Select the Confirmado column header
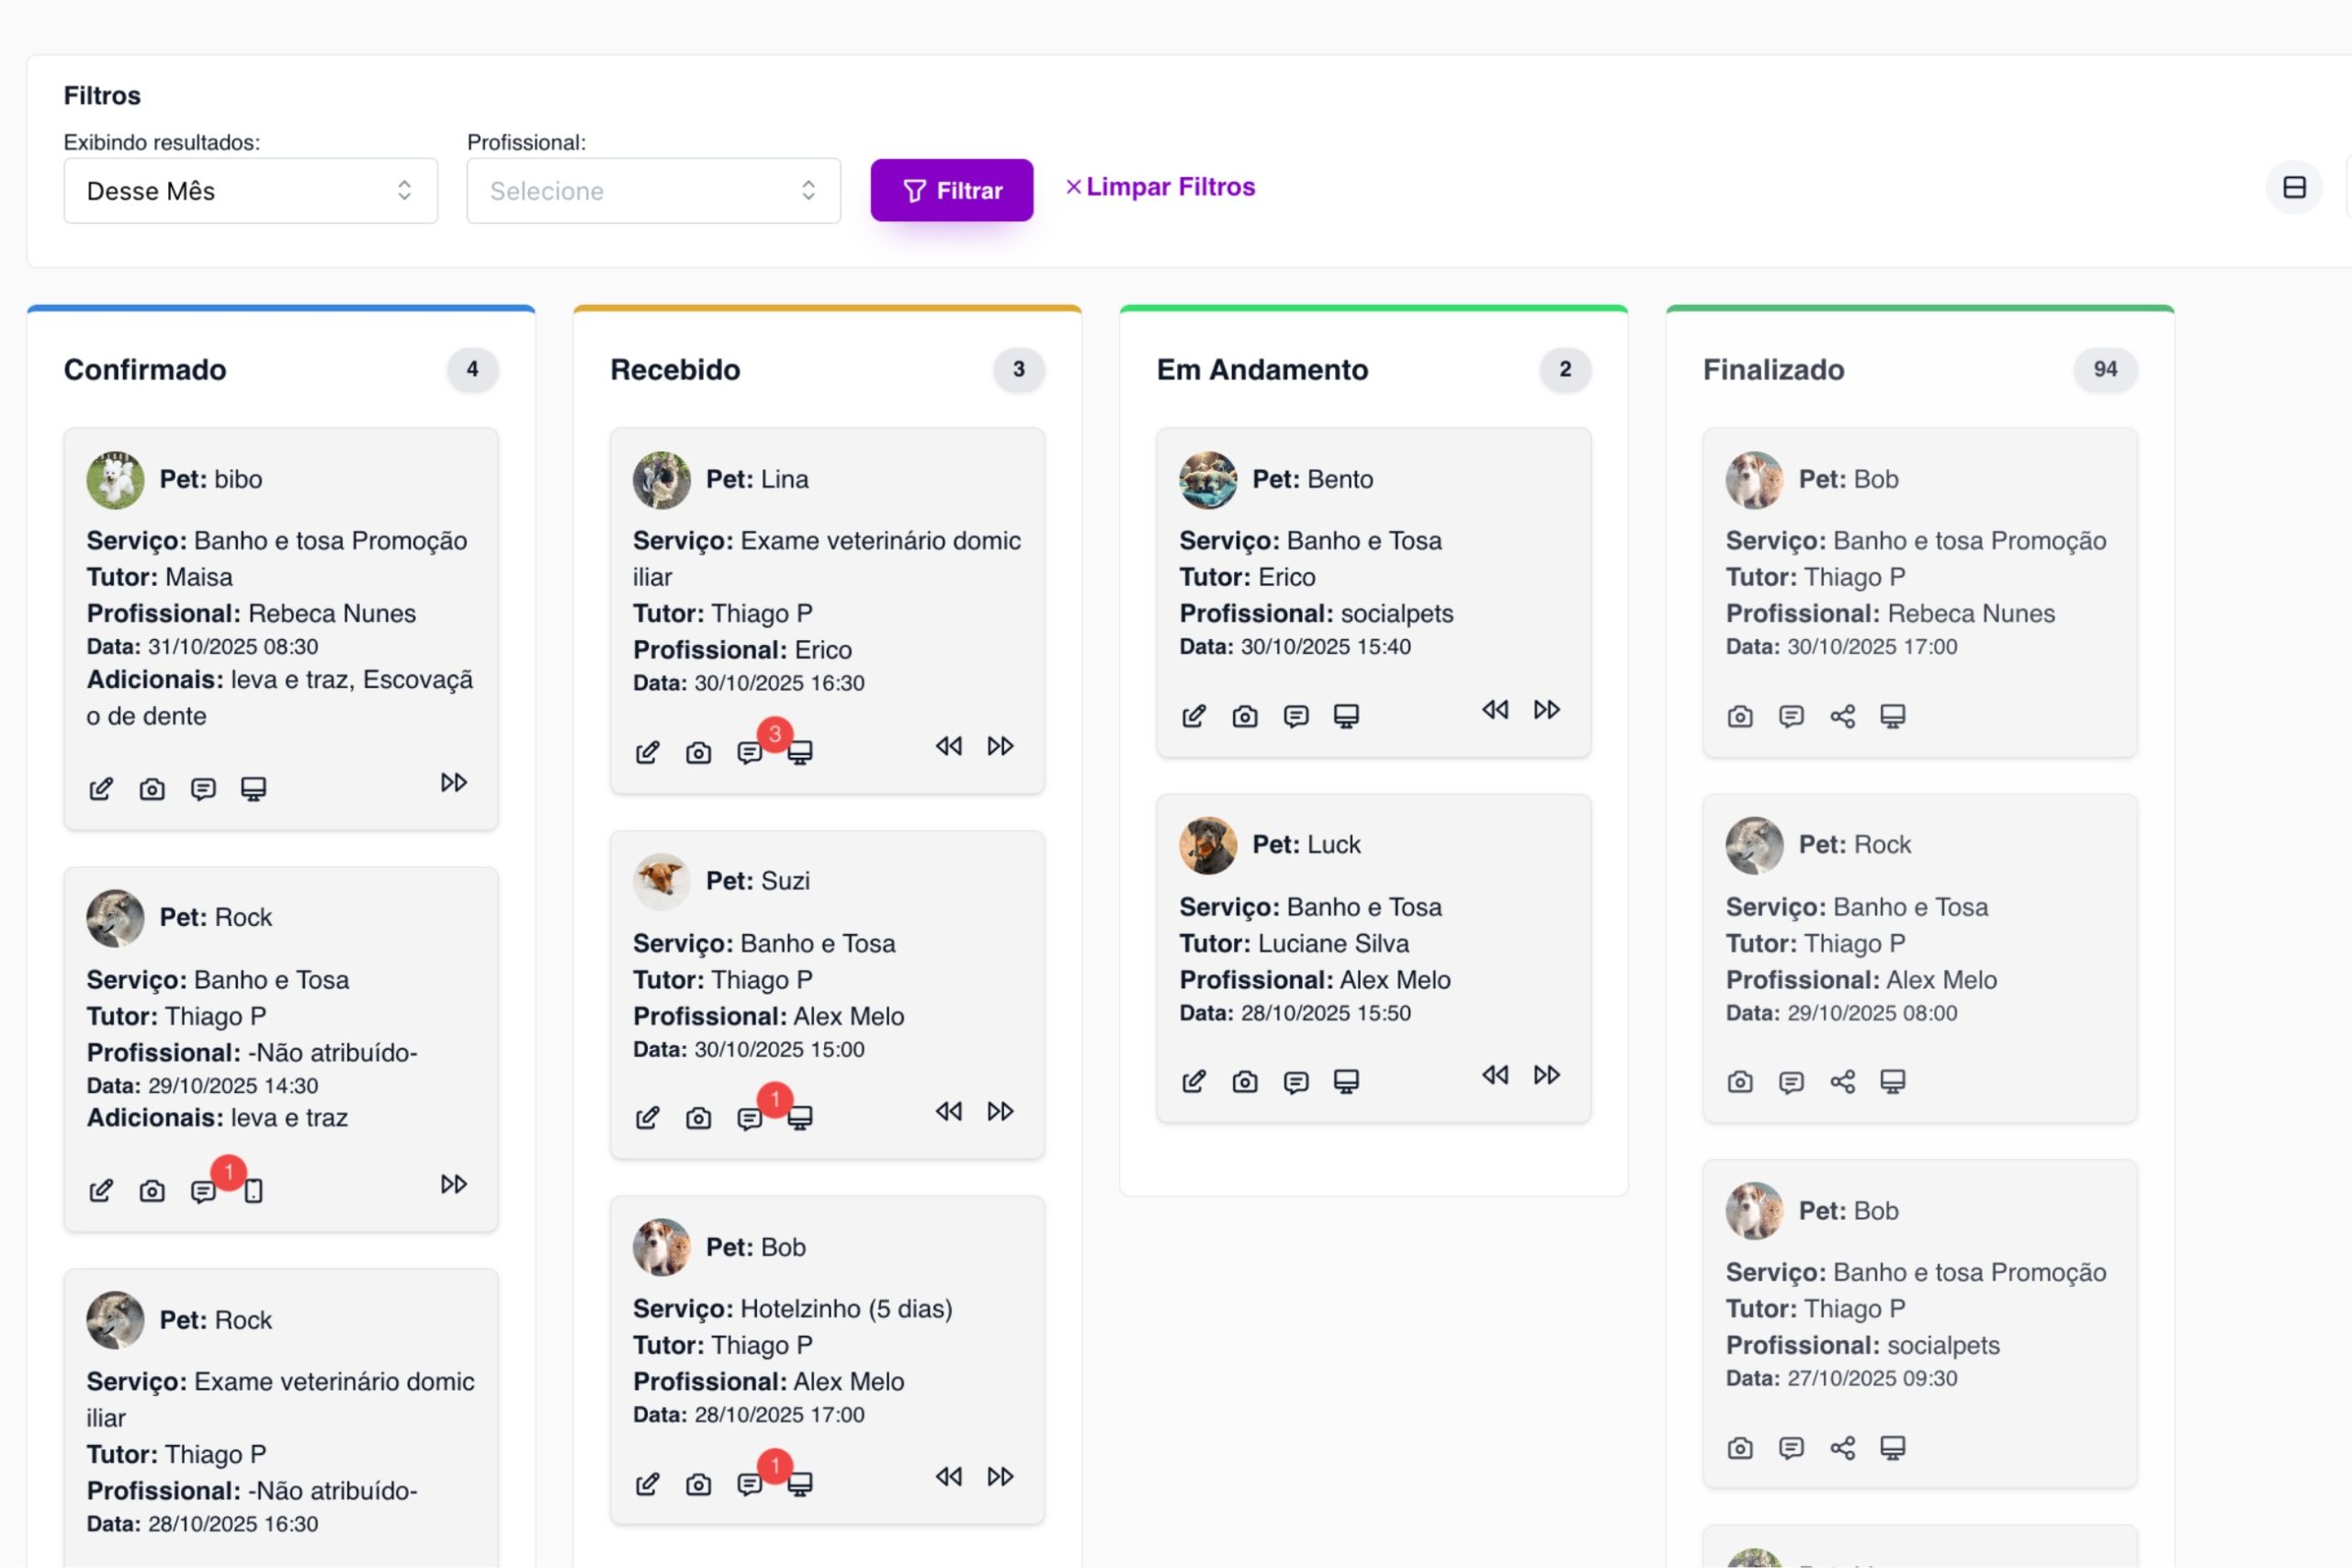This screenshot has width=2352, height=1568. coord(145,370)
